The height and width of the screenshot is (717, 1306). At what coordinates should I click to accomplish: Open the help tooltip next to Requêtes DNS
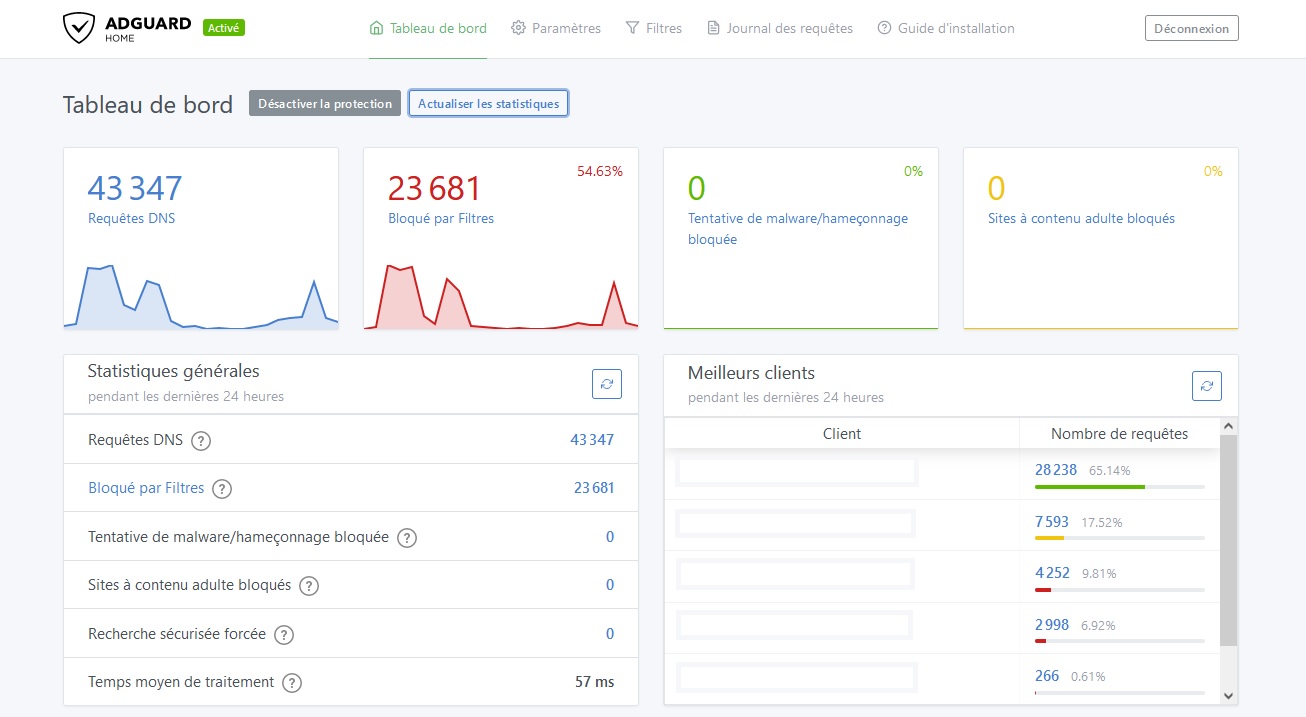pyautogui.click(x=200, y=440)
